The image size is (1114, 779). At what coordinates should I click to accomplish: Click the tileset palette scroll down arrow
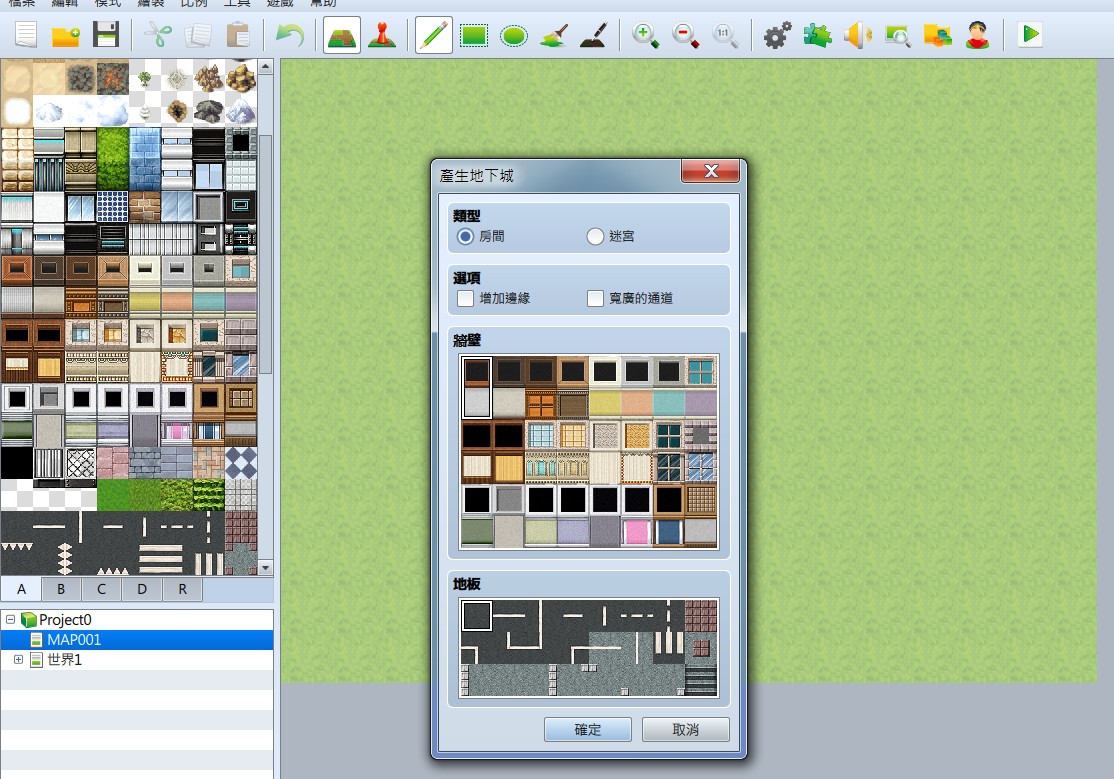pos(265,568)
